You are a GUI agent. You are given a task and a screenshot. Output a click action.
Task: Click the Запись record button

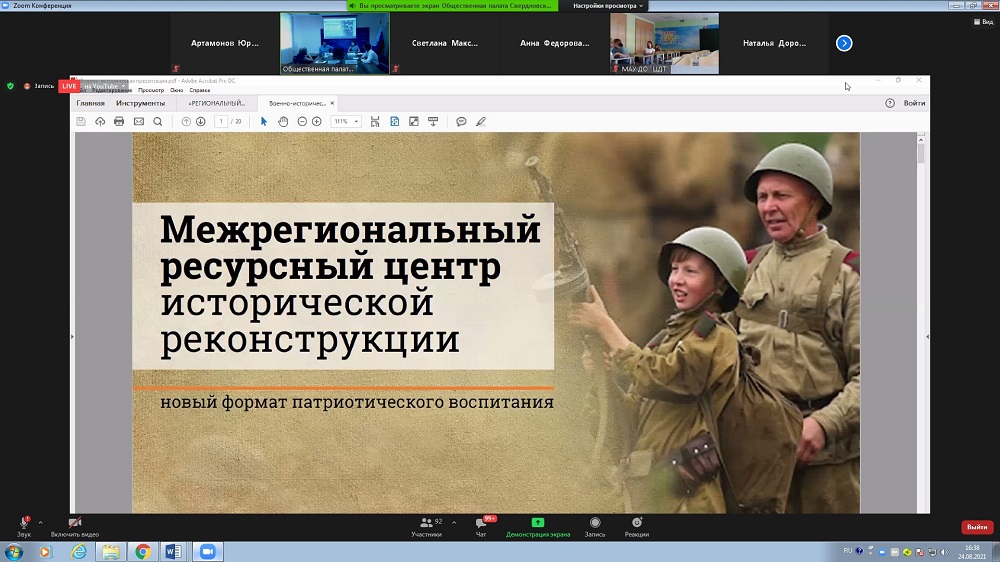click(x=595, y=526)
